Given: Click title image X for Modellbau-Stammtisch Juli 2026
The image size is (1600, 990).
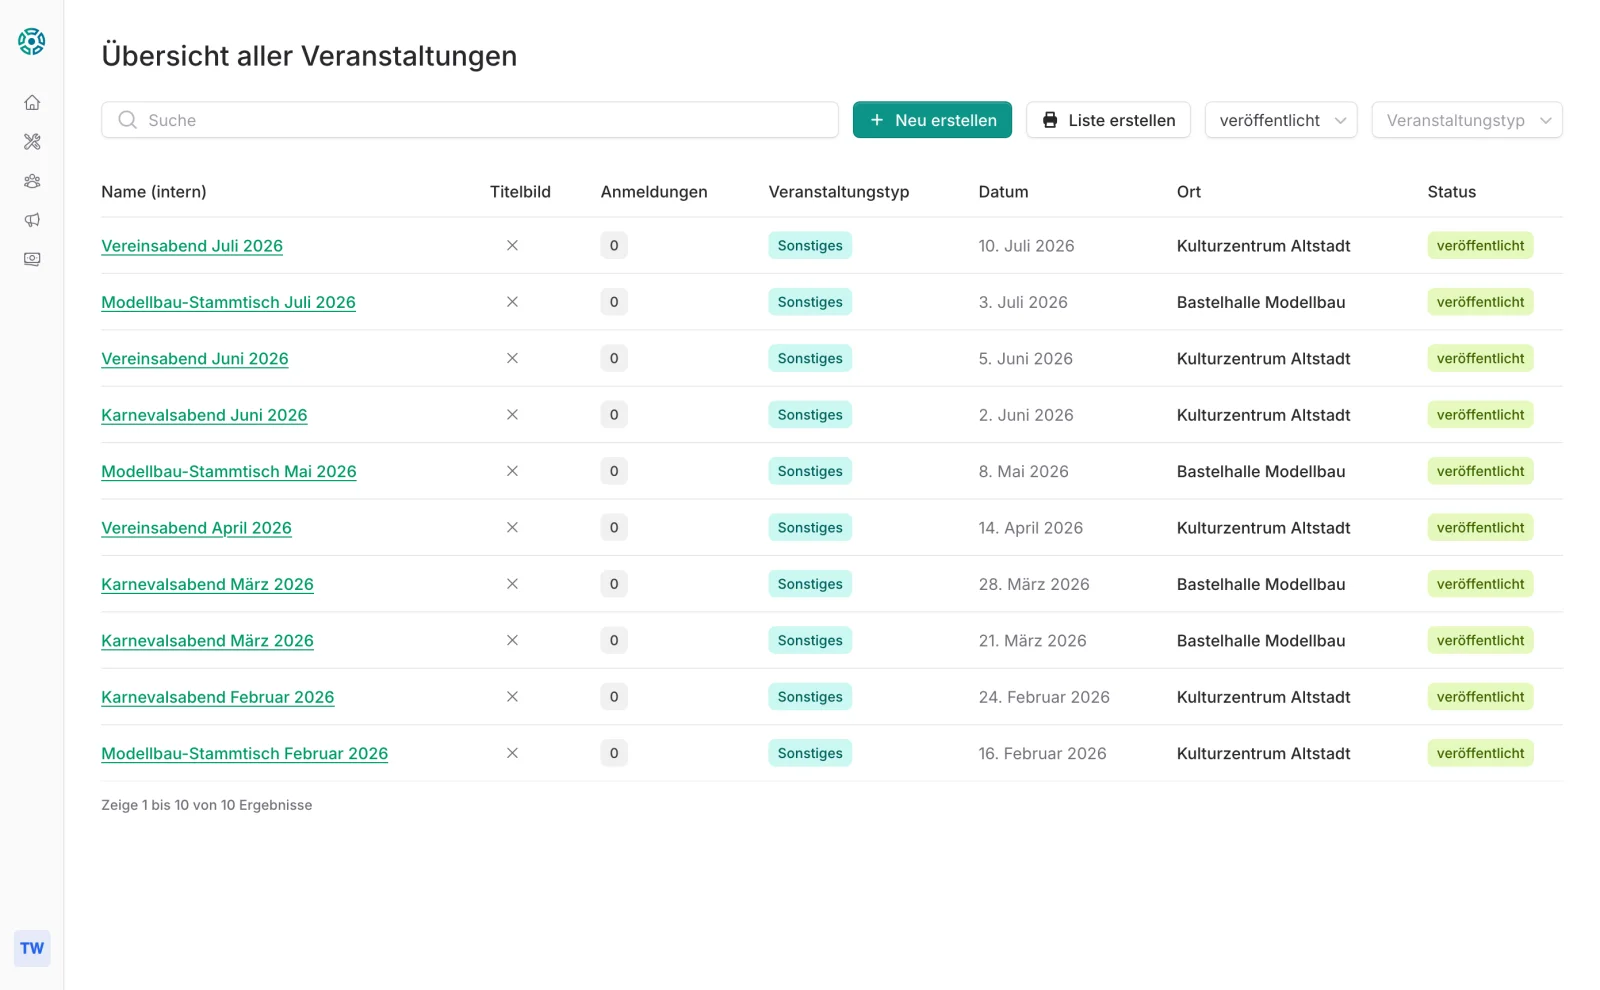Looking at the screenshot, I should [512, 302].
